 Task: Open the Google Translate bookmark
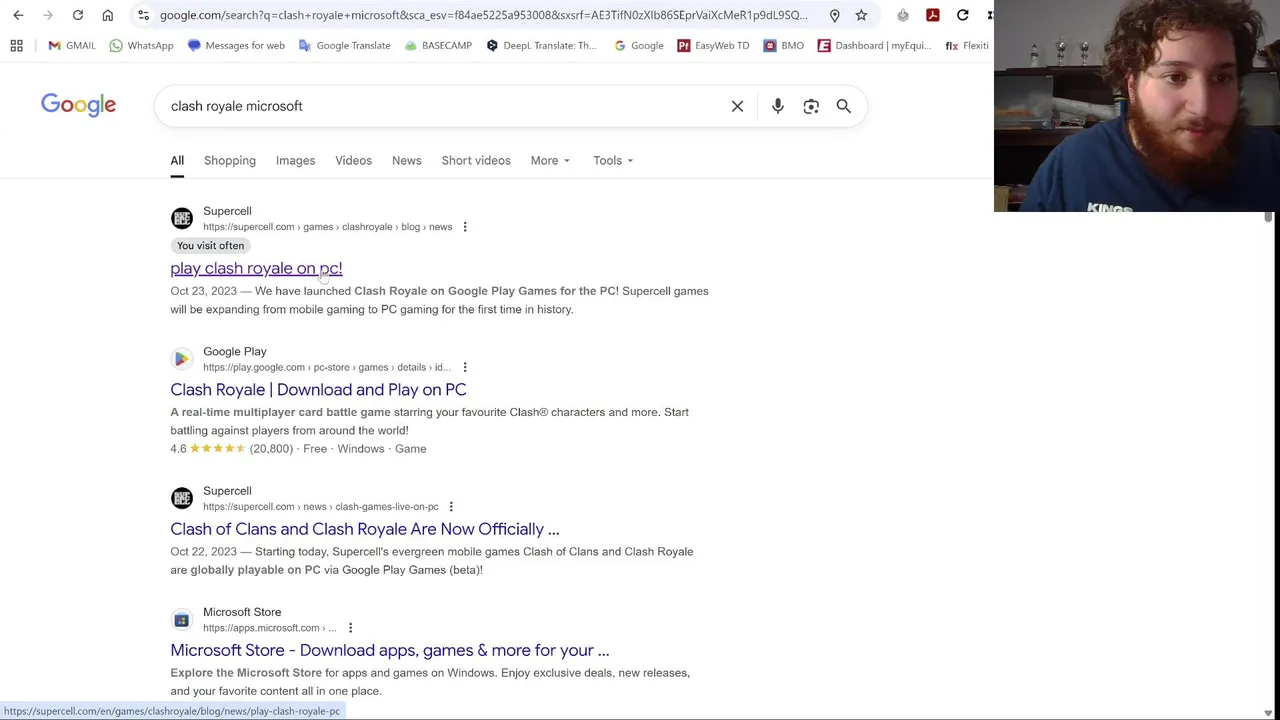coord(344,45)
